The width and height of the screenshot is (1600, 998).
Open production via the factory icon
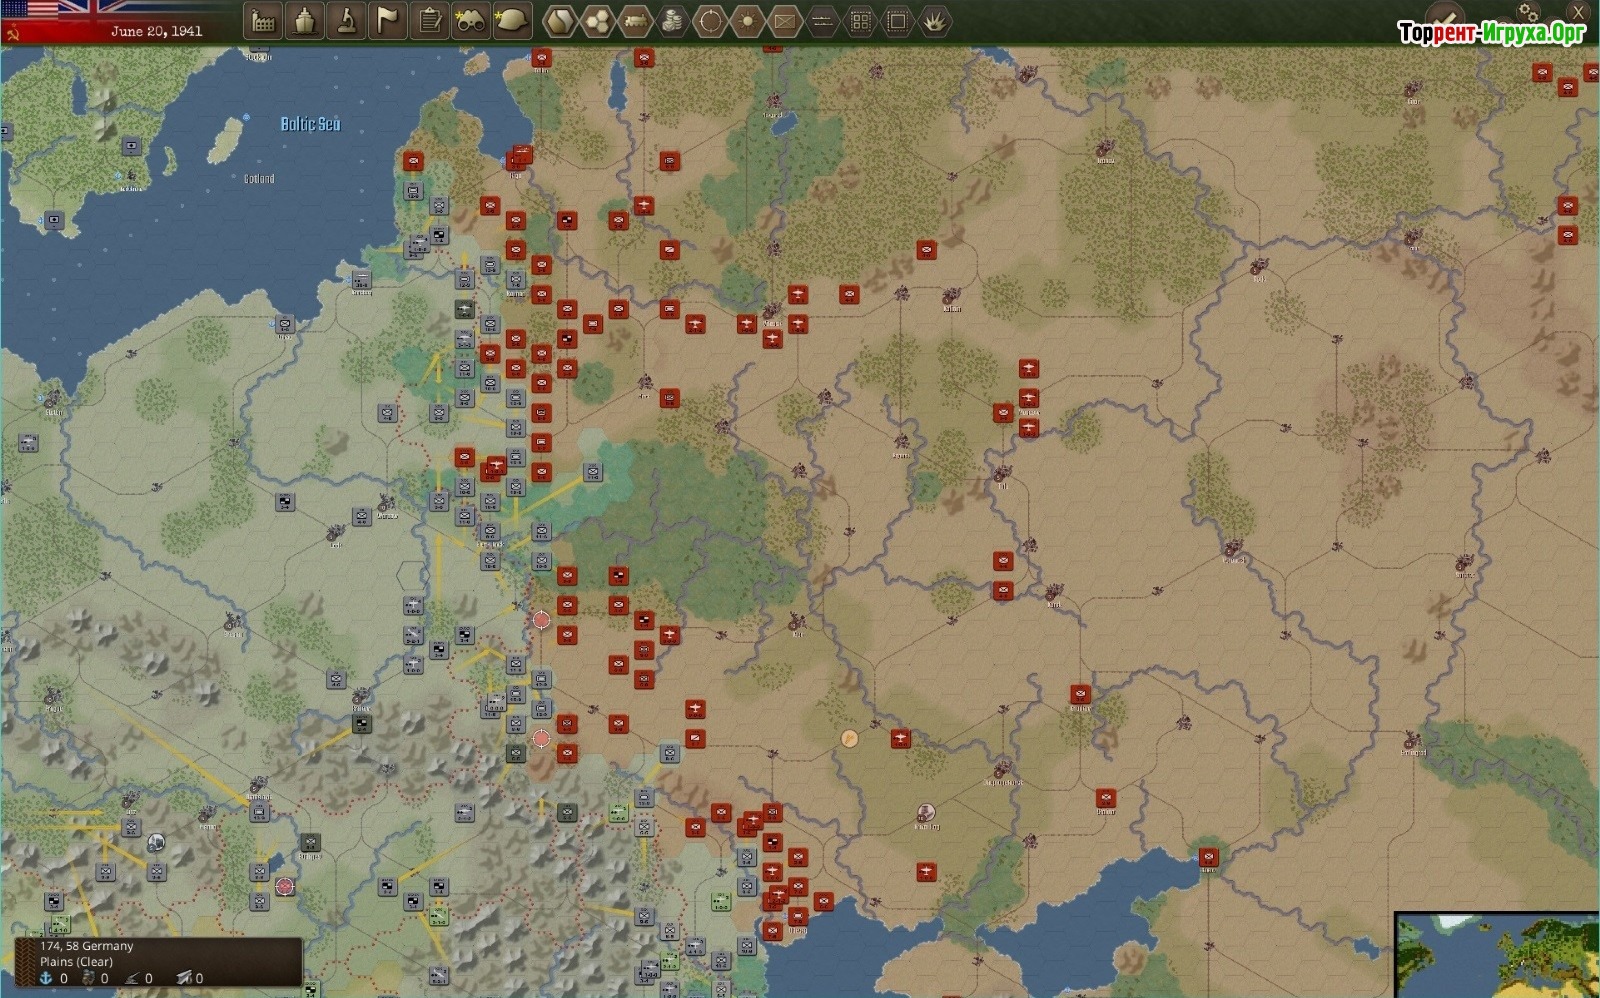tap(263, 21)
